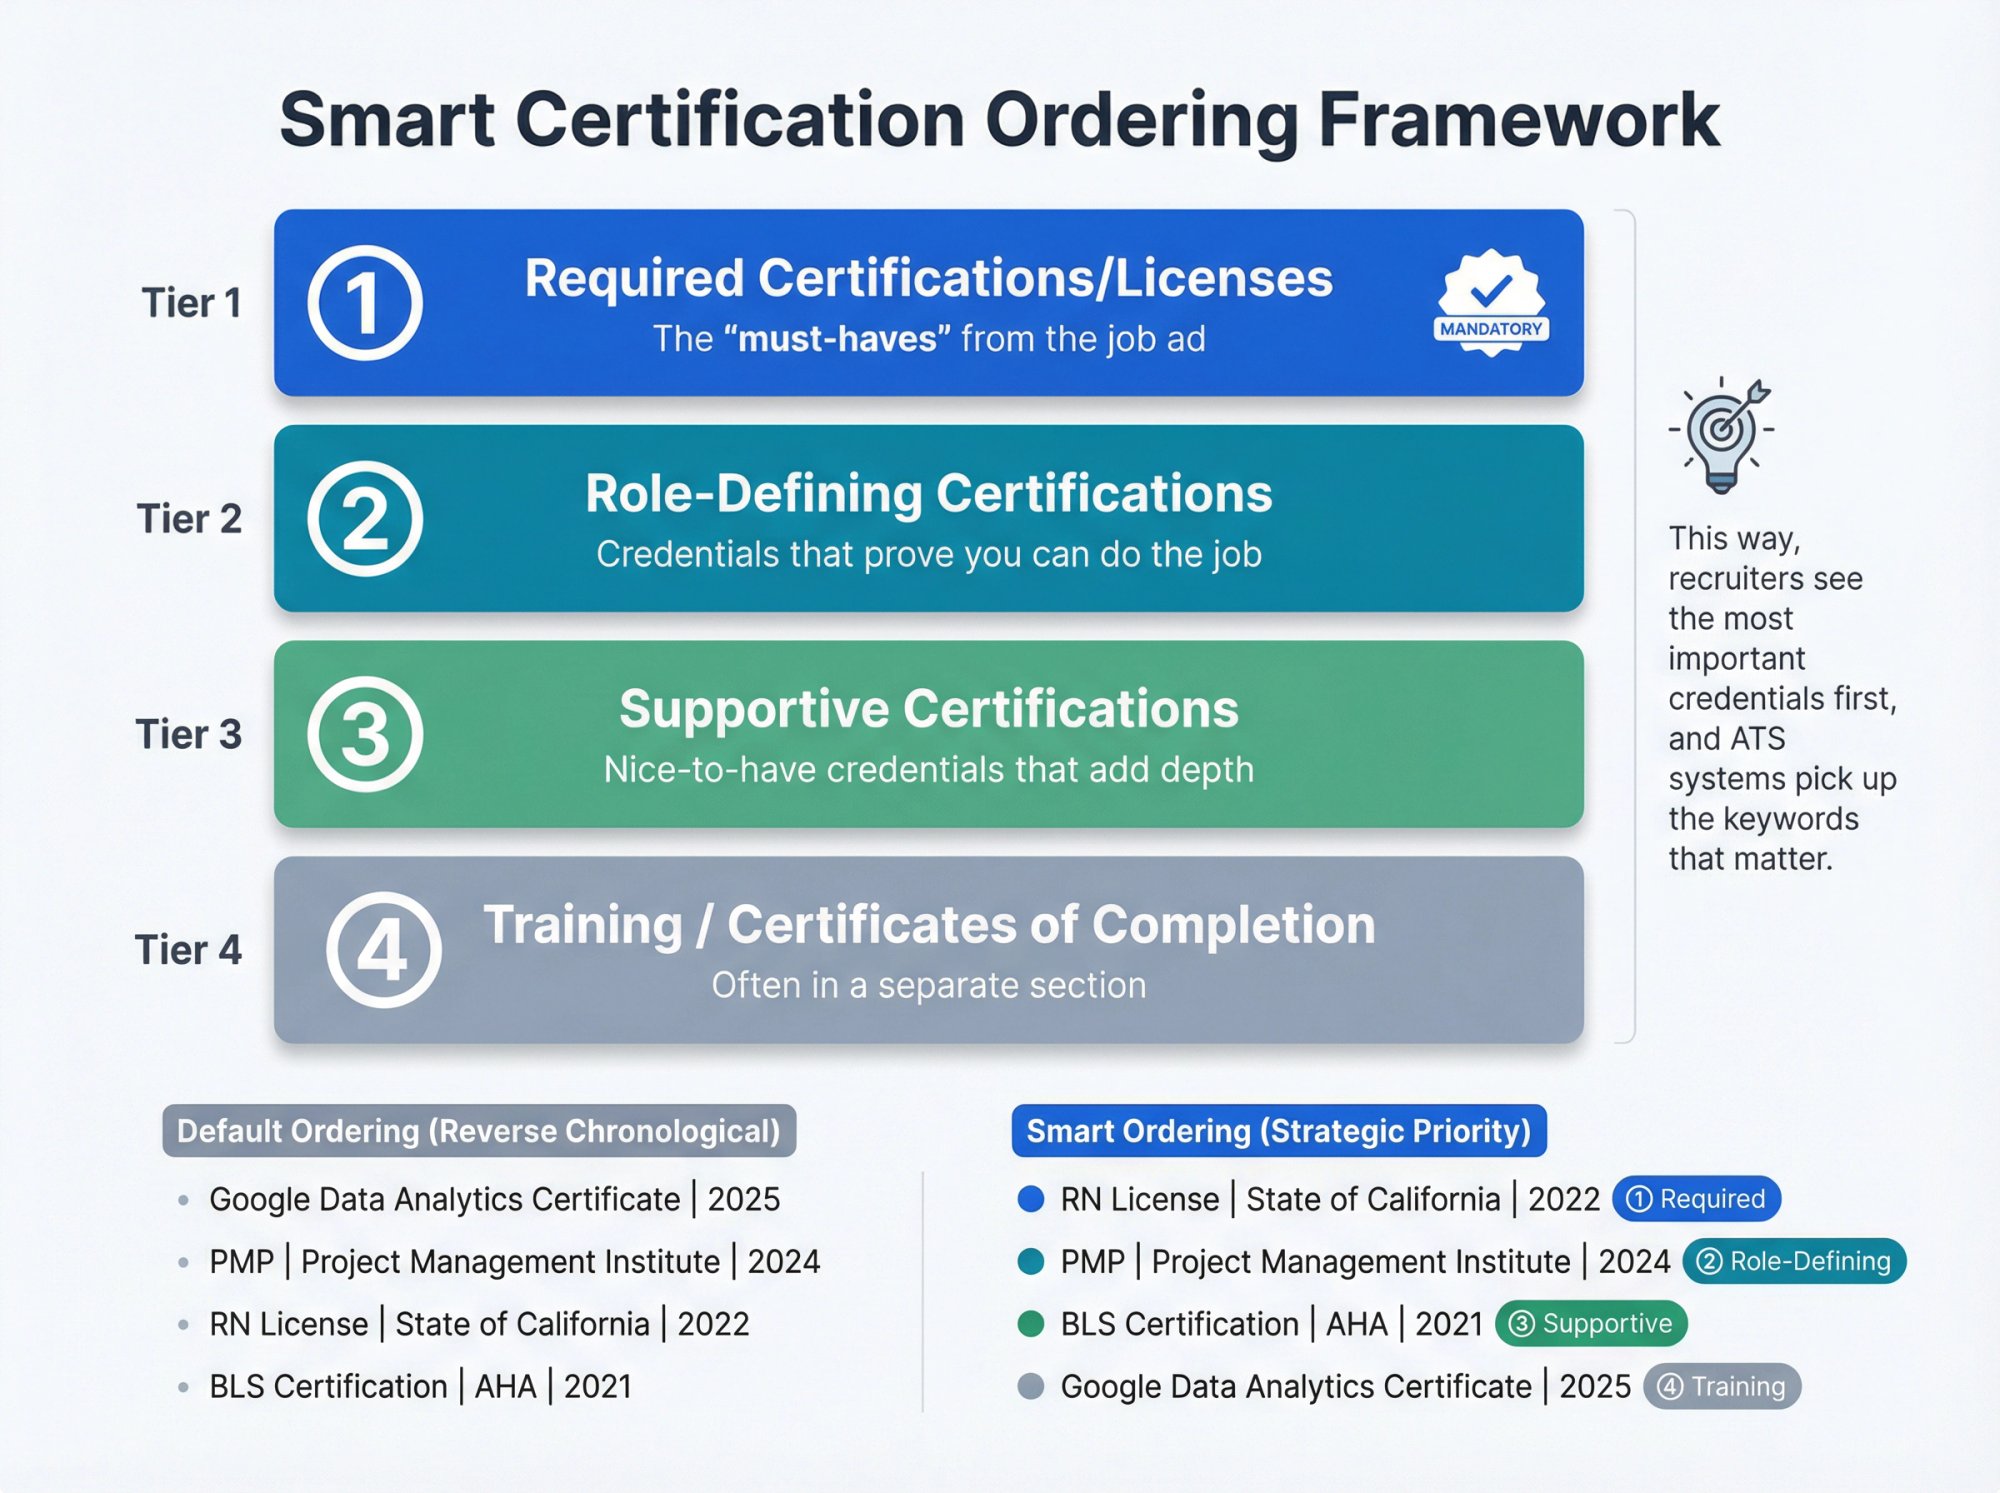Viewport: 2000px width, 1493px height.
Task: Open the Smart Ordering (Strategic Priority) tab
Action: (x=1280, y=1131)
